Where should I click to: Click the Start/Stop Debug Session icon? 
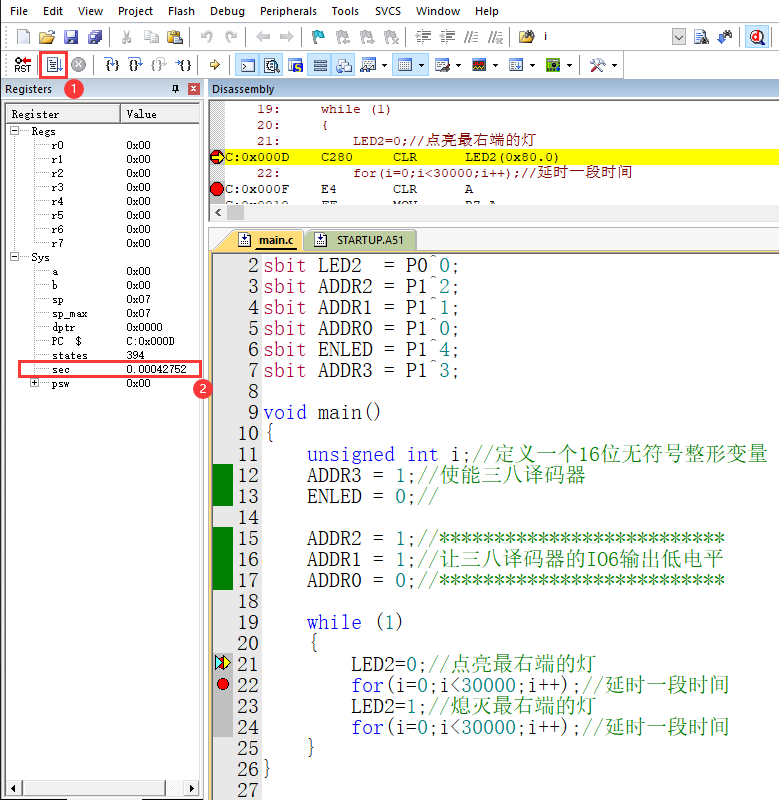tap(757, 37)
